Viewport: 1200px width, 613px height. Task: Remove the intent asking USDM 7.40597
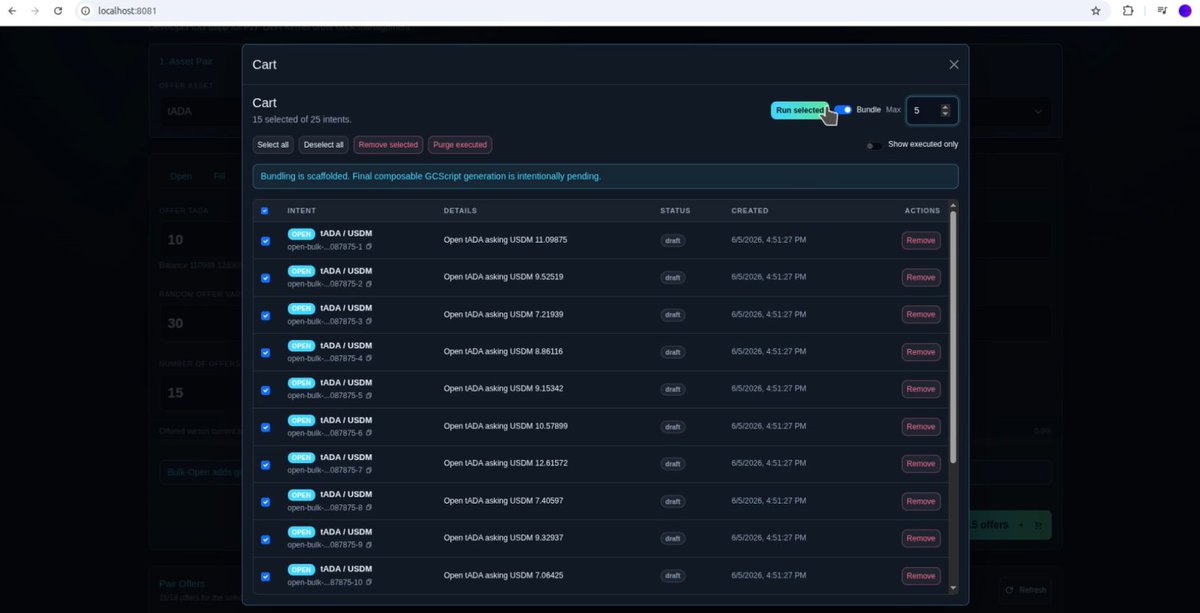921,501
